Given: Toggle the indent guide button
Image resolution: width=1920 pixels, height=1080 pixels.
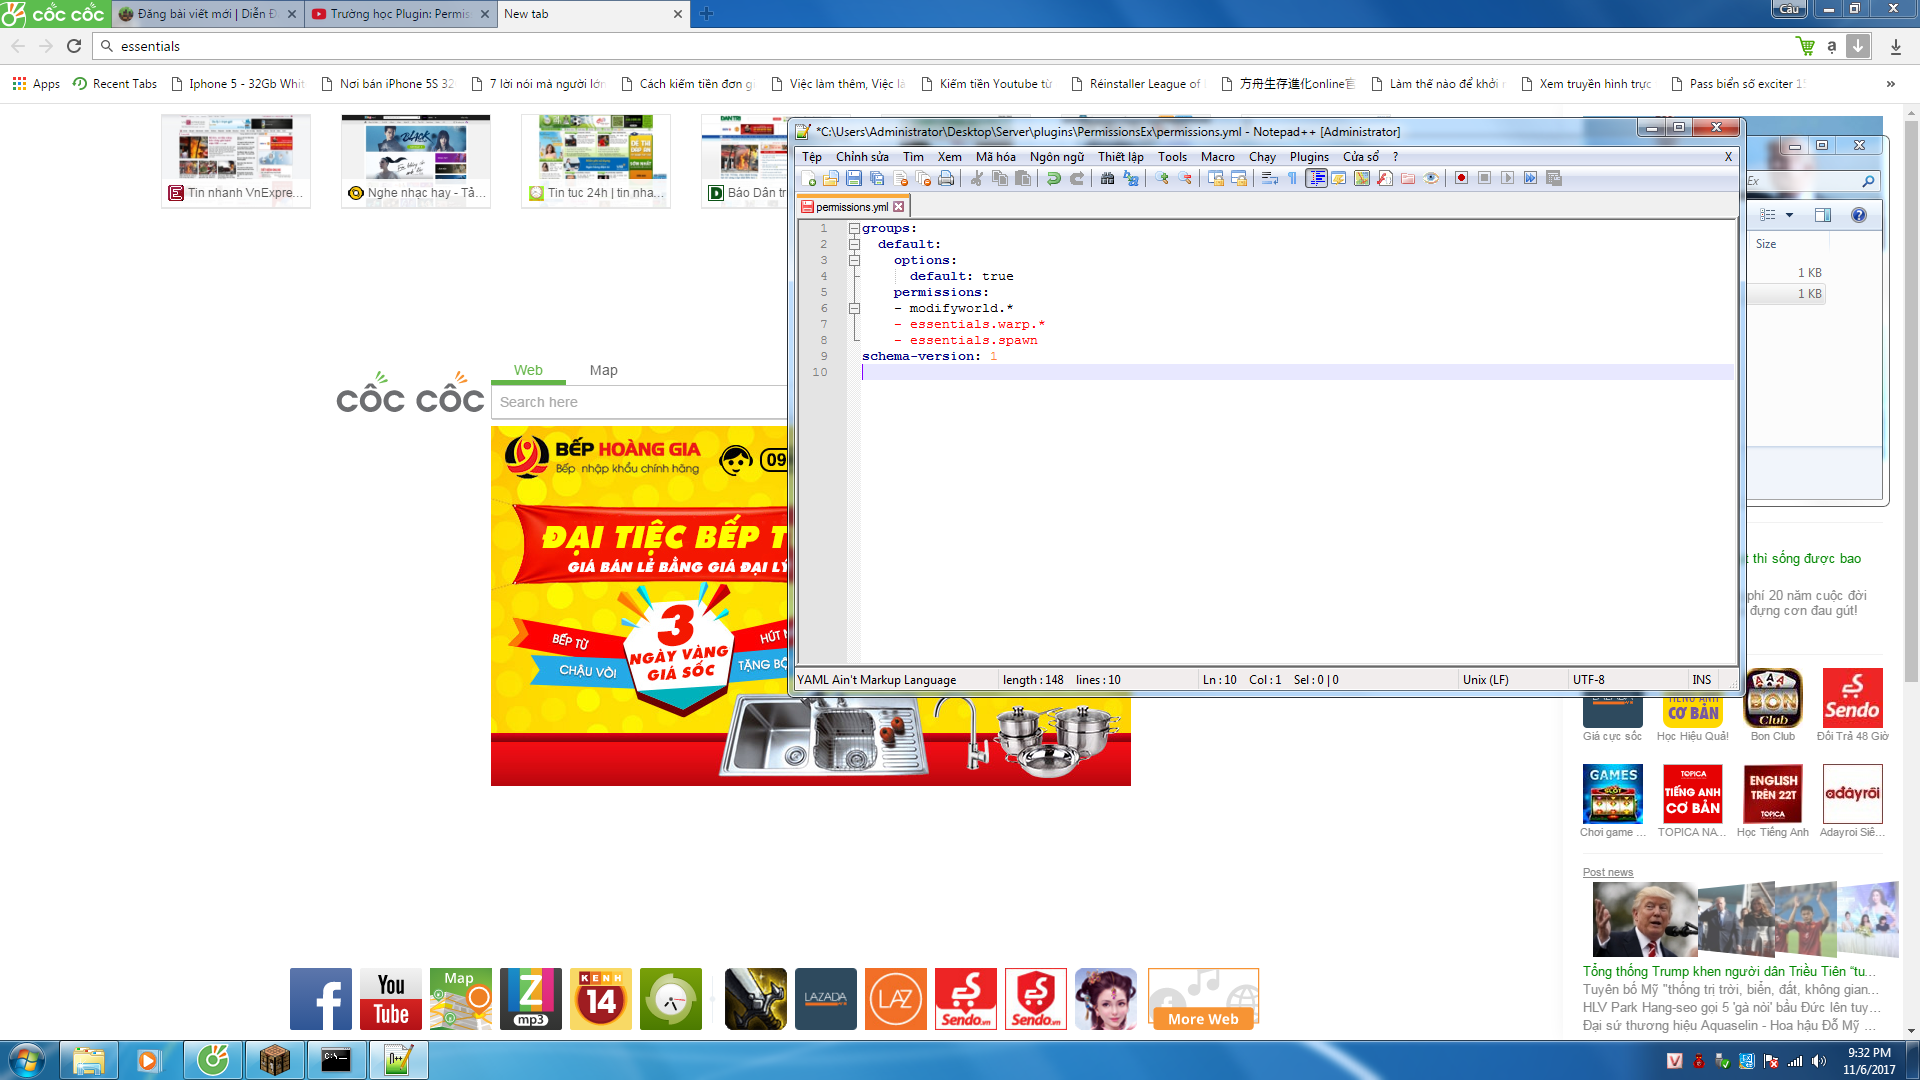Looking at the screenshot, I should [1316, 179].
